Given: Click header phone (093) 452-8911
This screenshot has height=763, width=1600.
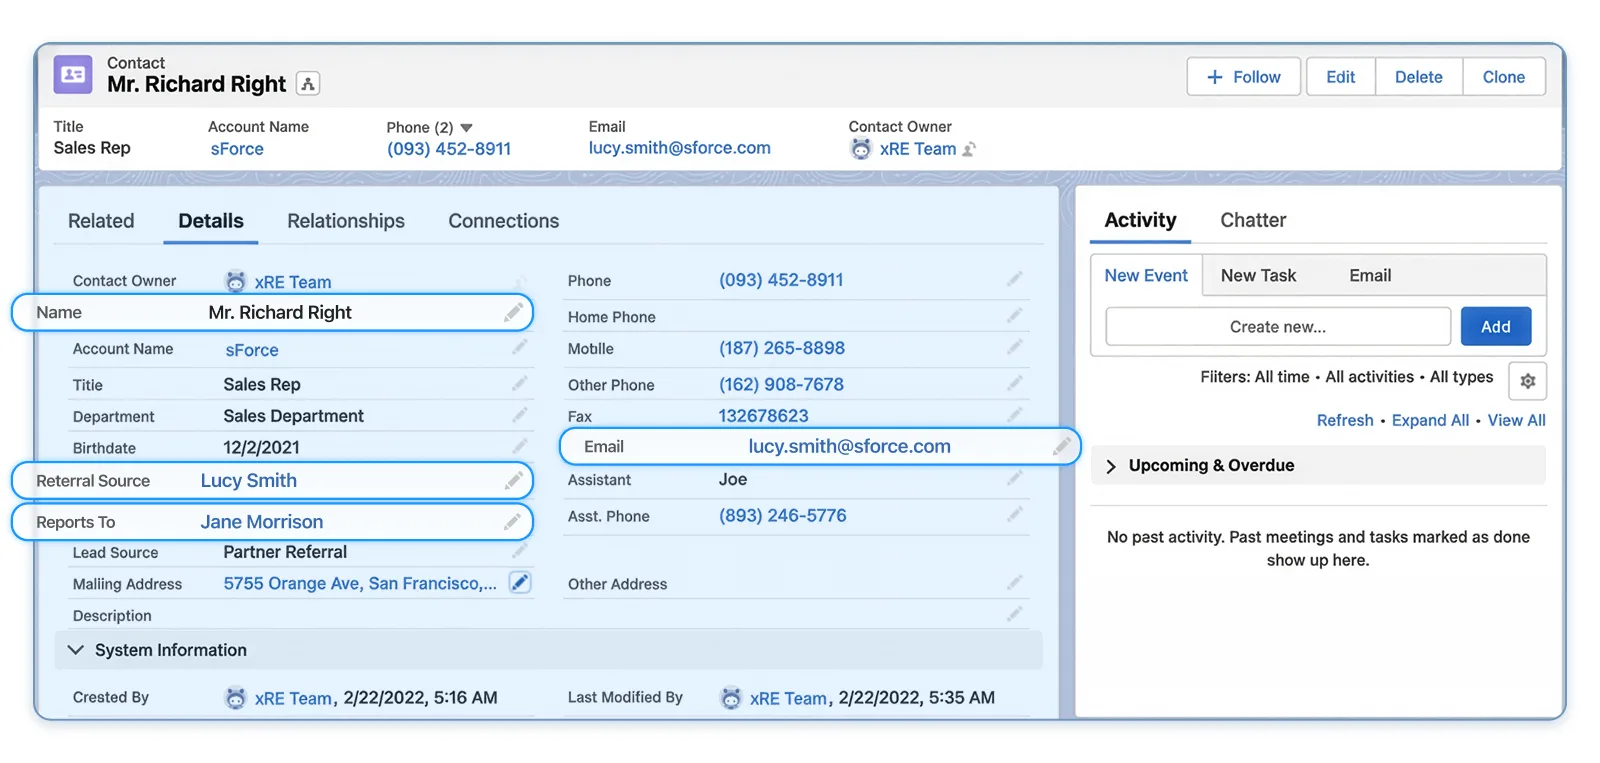Looking at the screenshot, I should coord(449,149).
